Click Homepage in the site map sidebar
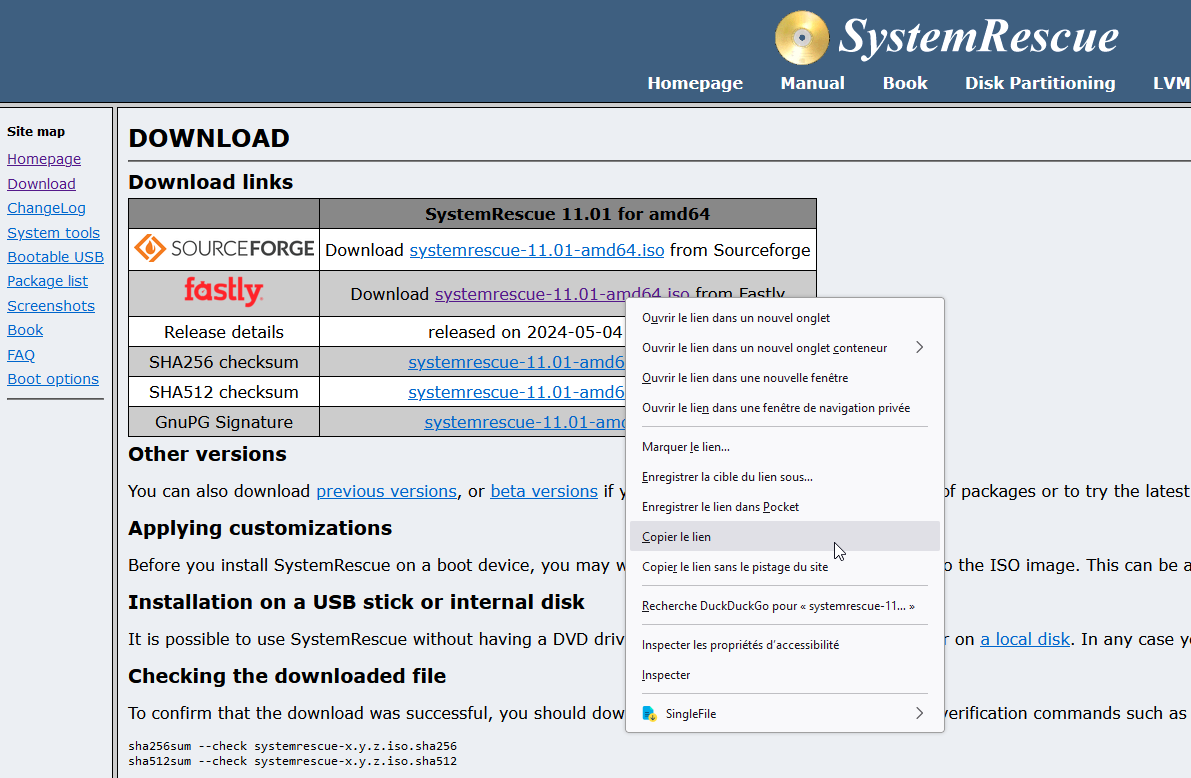 [x=44, y=159]
